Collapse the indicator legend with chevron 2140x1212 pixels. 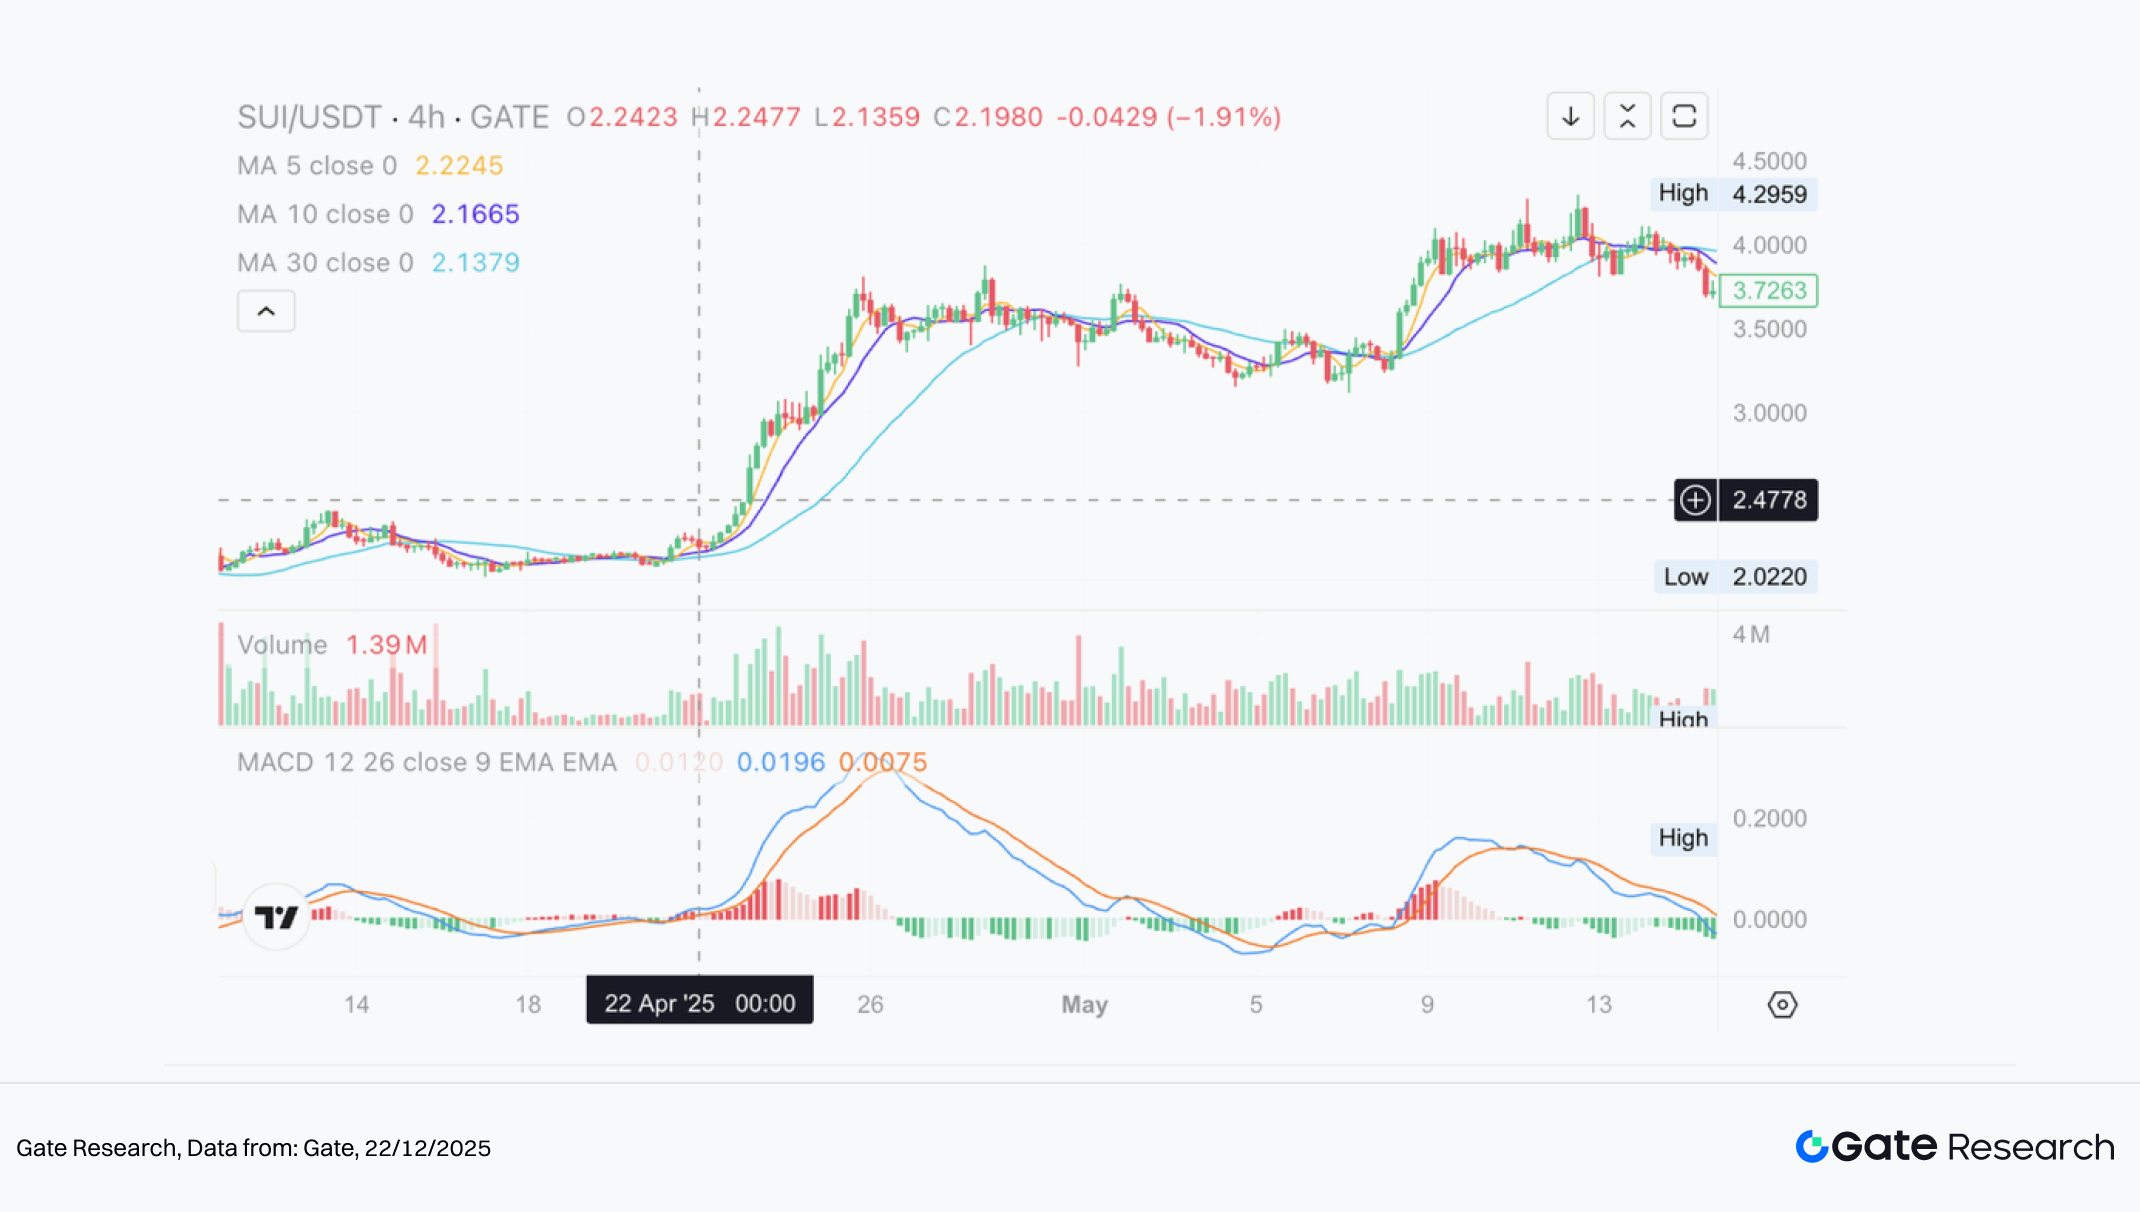point(266,311)
